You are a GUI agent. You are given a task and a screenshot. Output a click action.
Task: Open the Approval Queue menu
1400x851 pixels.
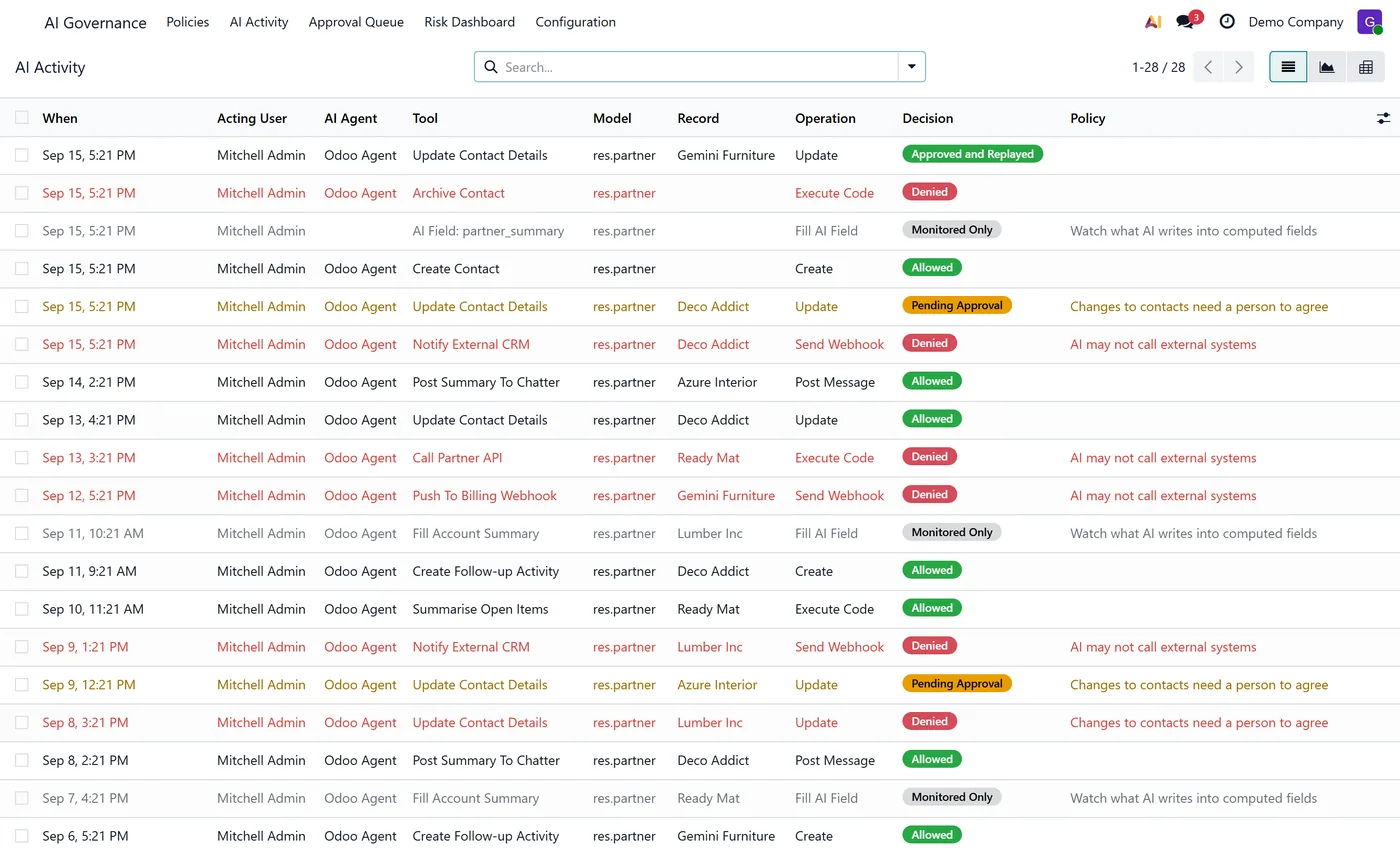pyautogui.click(x=356, y=22)
